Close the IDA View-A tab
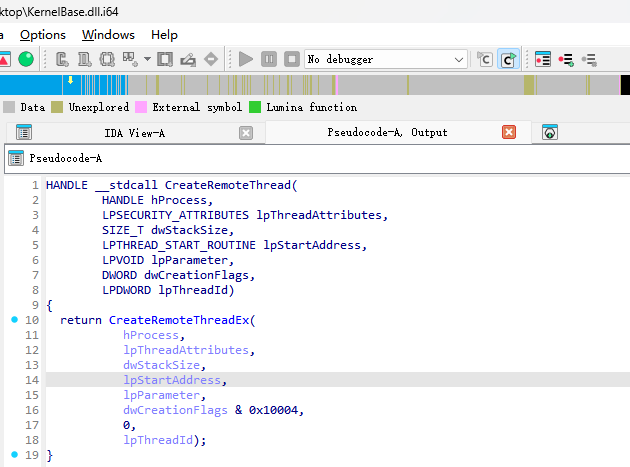Image resolution: width=630 pixels, height=467 pixels. [x=246, y=133]
